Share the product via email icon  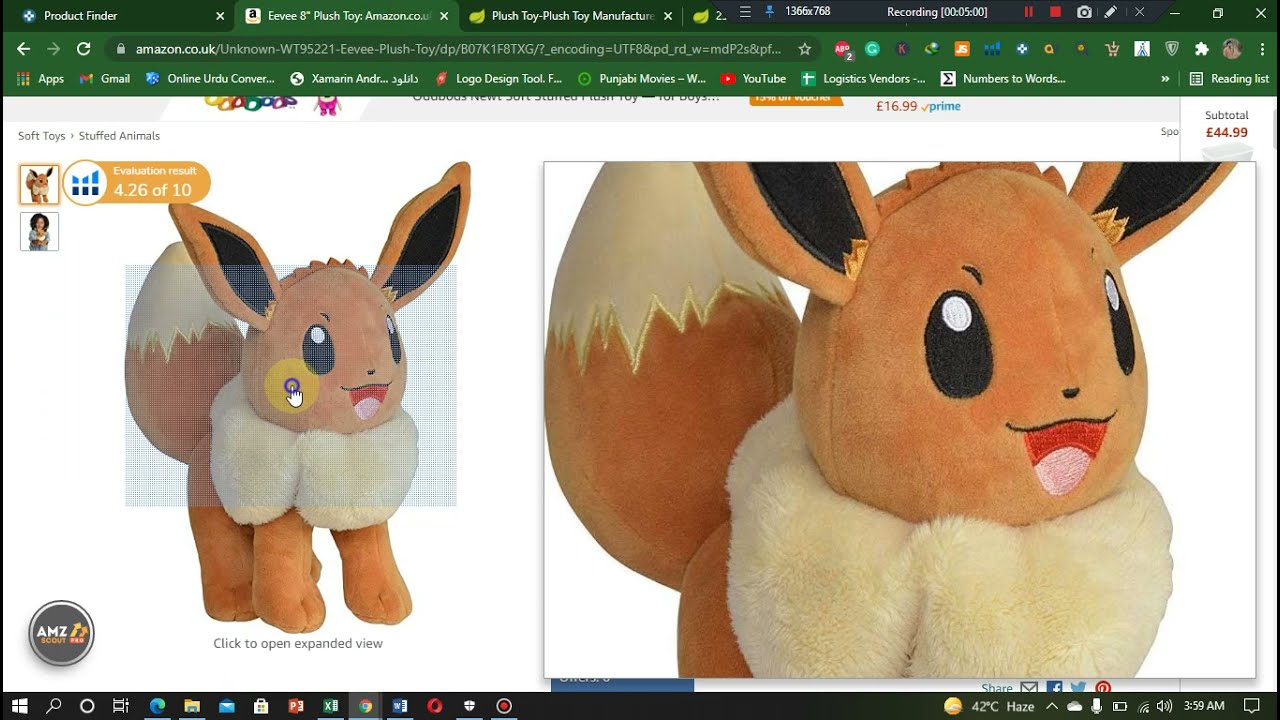1029,689
